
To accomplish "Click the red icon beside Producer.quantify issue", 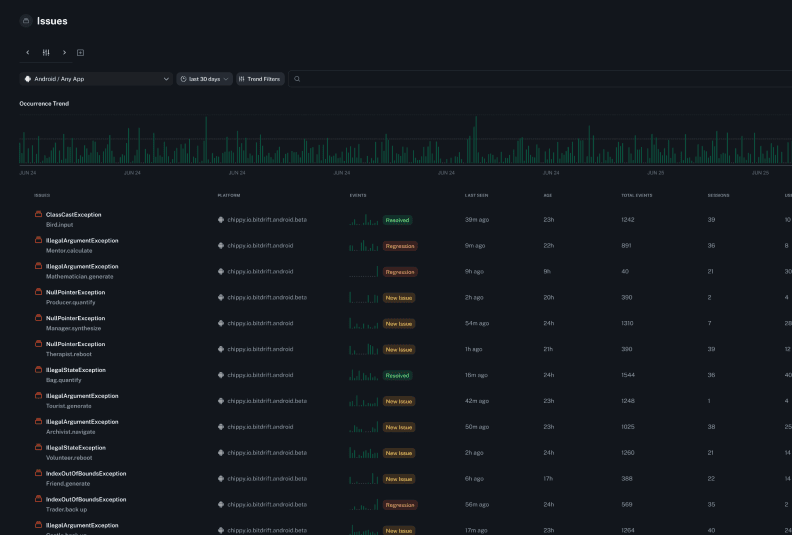I will (x=38, y=293).
